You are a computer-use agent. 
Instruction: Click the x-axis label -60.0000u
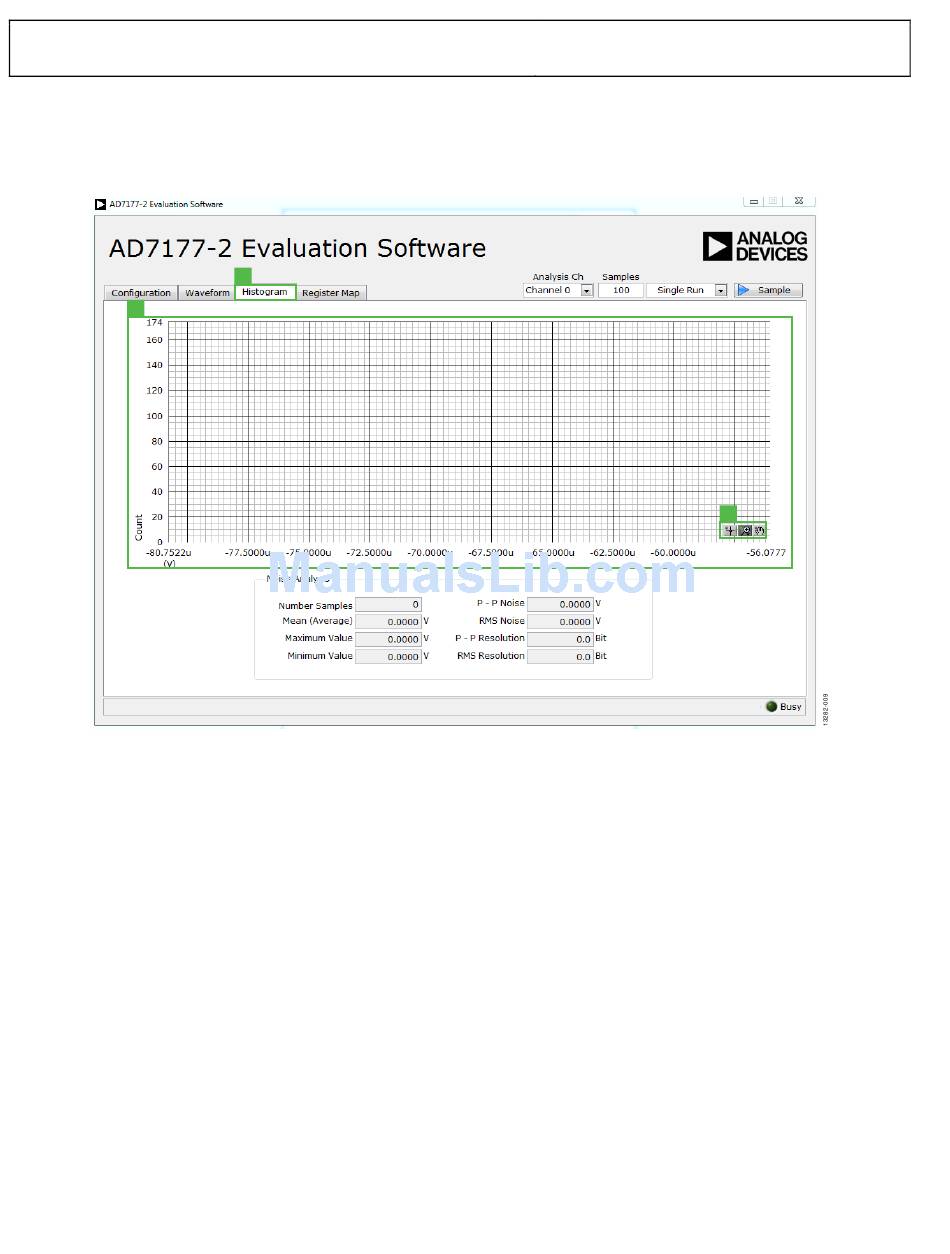click(x=673, y=552)
